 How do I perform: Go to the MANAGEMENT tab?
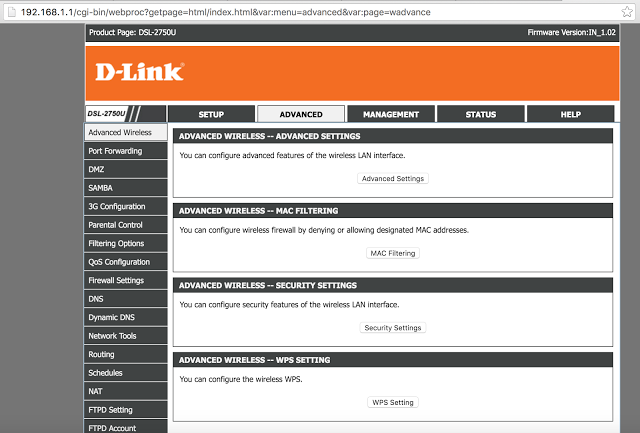pyautogui.click(x=391, y=114)
